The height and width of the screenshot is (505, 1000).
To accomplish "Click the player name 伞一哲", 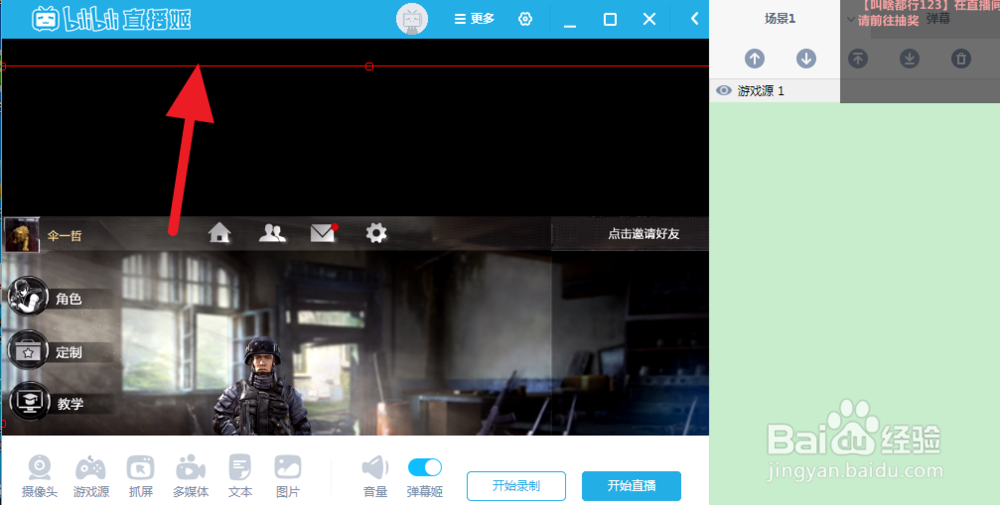I will tap(64, 236).
